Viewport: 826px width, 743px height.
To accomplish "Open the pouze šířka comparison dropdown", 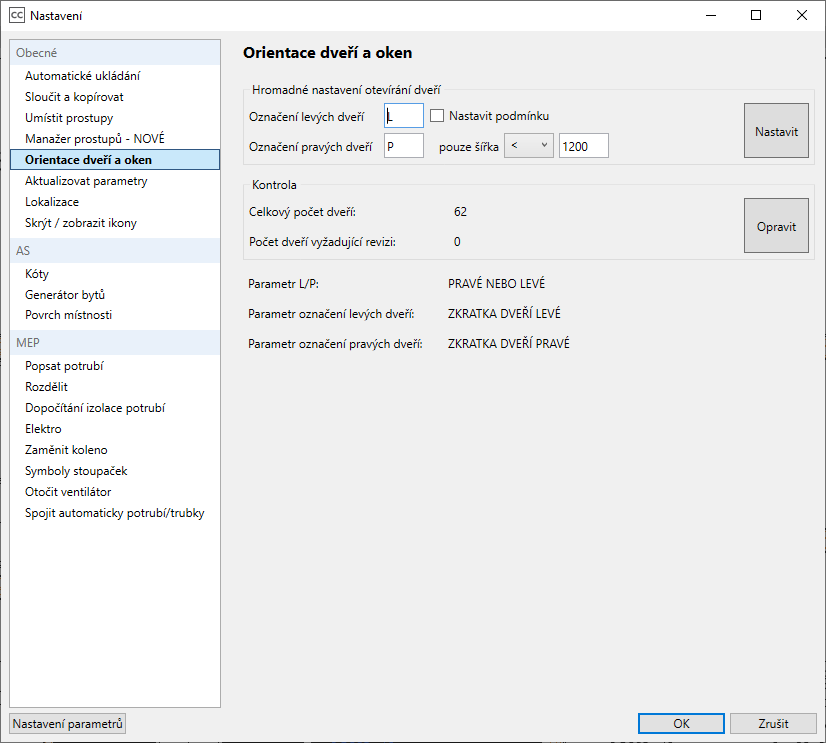I will (529, 145).
